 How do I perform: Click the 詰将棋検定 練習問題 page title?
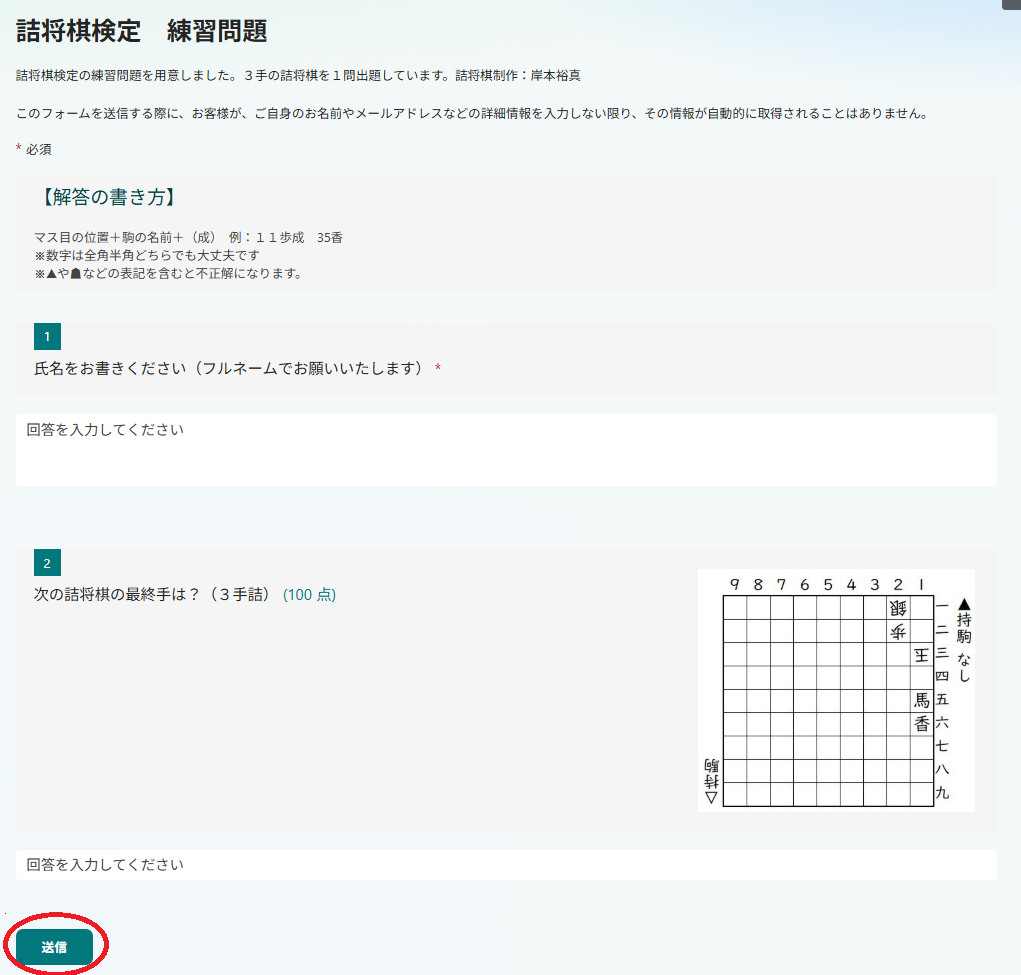point(142,31)
